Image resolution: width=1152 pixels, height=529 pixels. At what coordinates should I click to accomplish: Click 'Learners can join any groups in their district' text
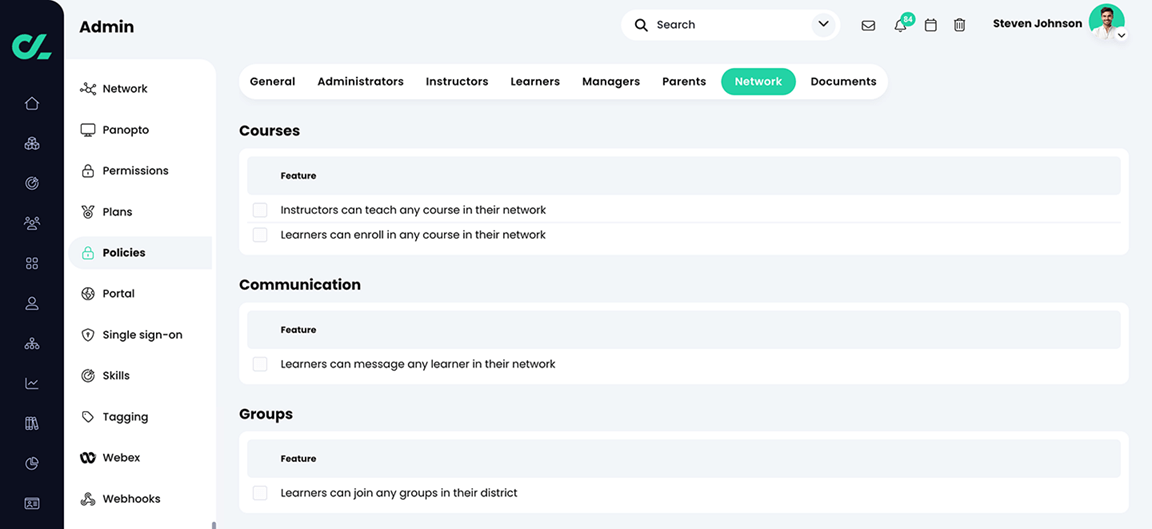coord(399,493)
